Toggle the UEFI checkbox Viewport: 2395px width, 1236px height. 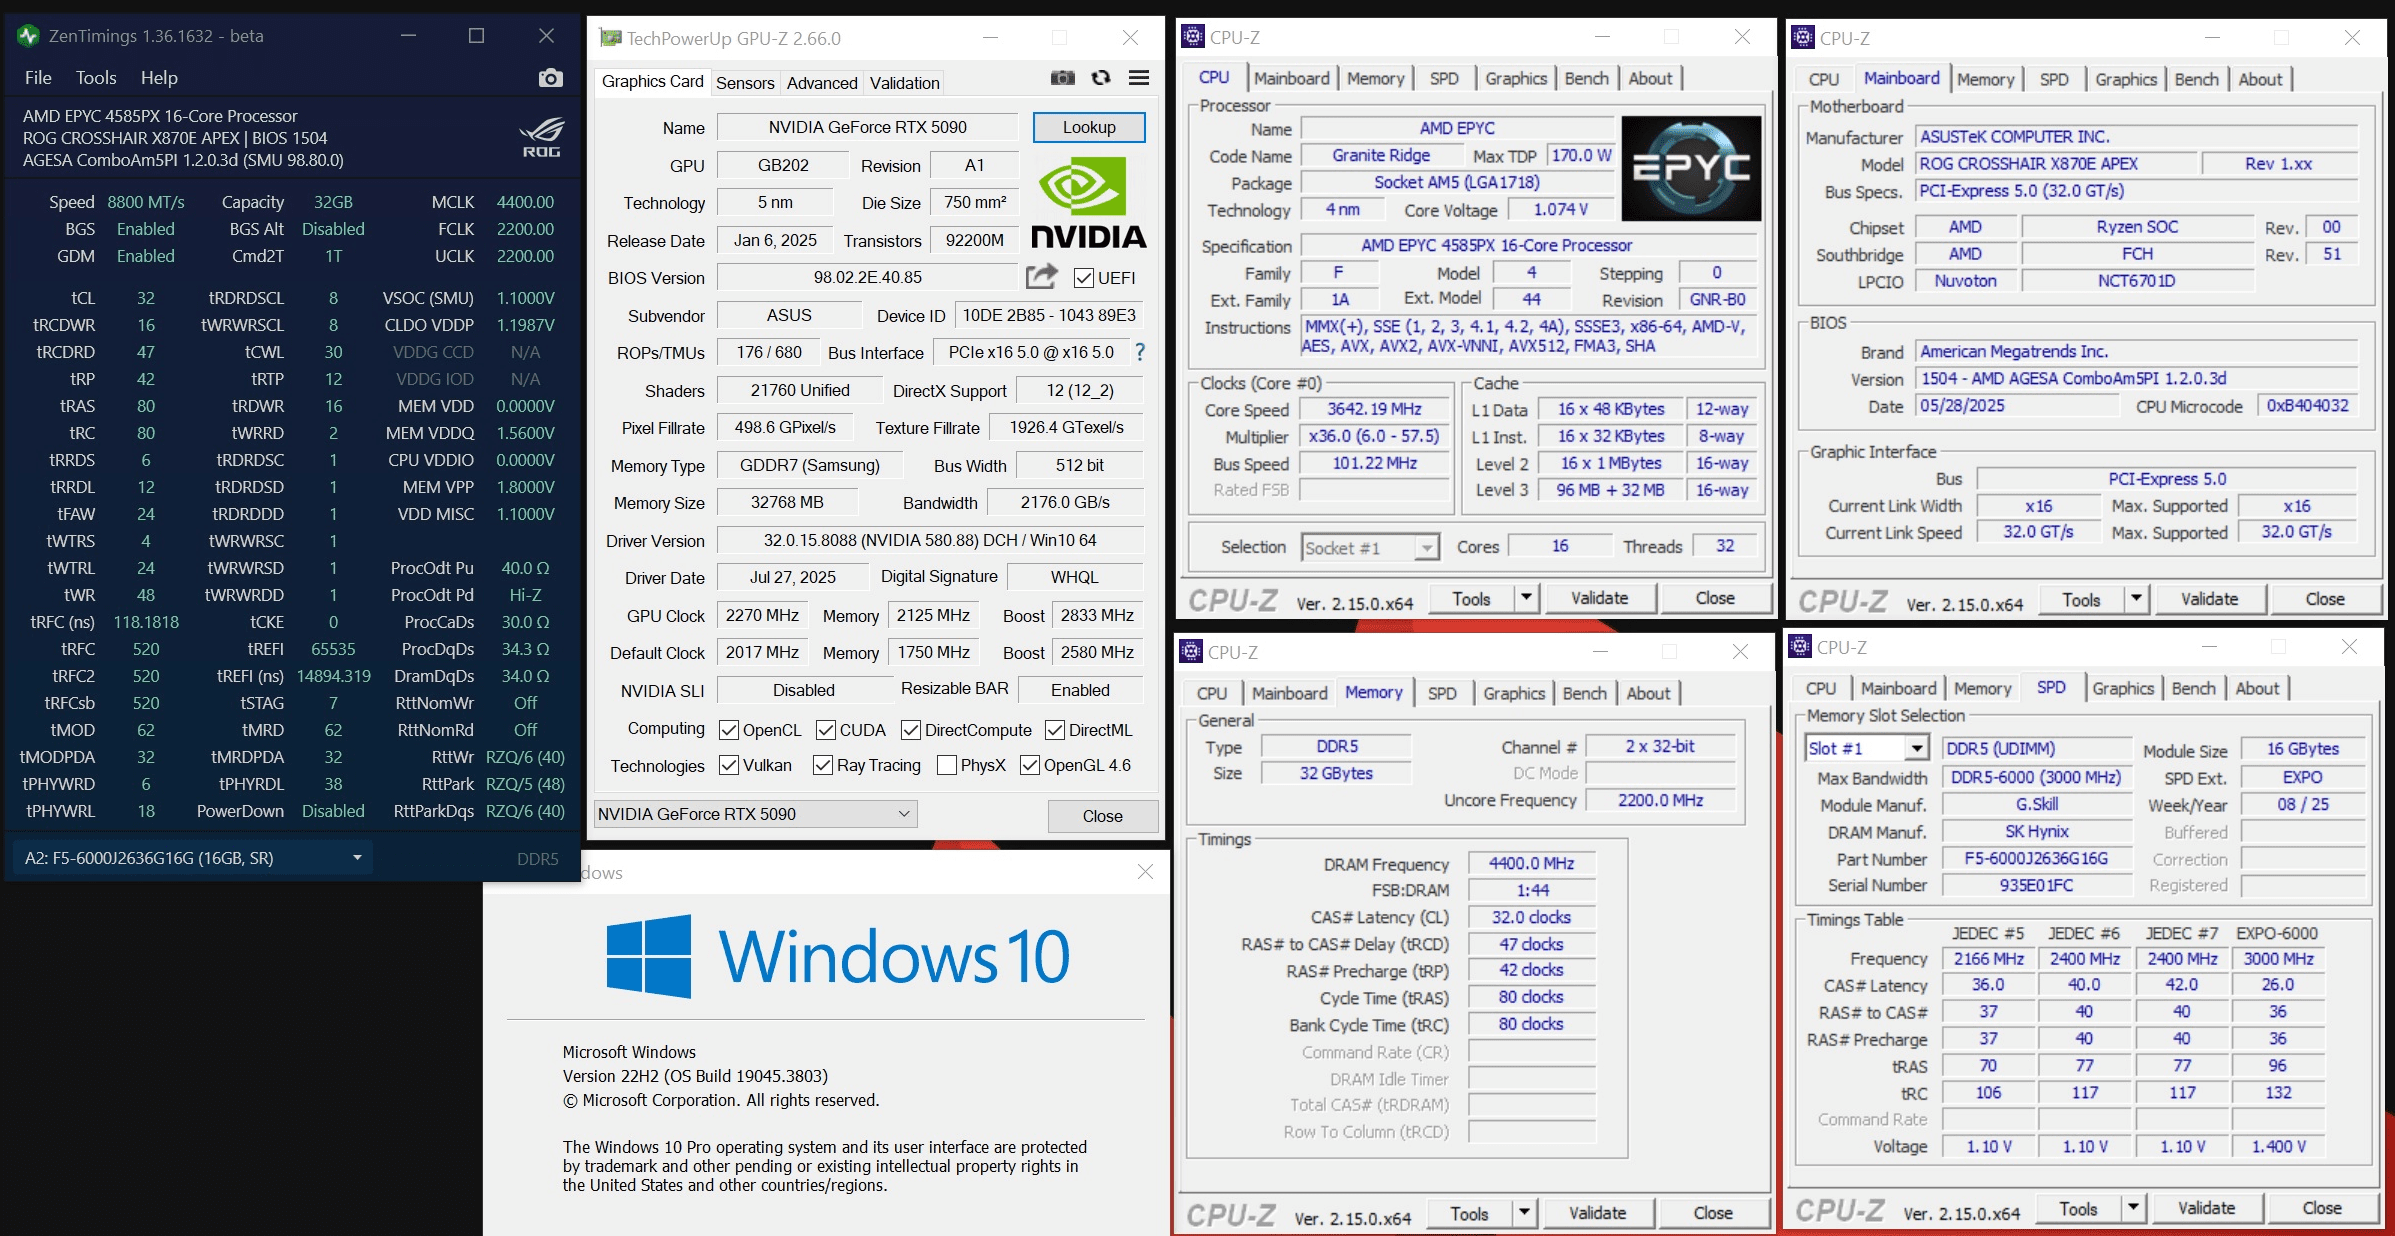(x=1083, y=278)
